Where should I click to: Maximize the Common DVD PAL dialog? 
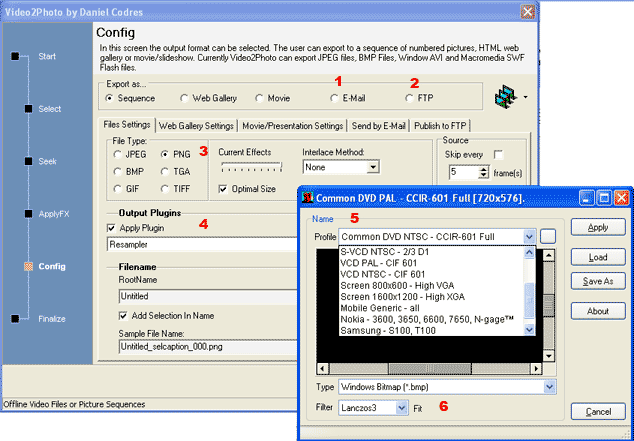[x=604, y=198]
